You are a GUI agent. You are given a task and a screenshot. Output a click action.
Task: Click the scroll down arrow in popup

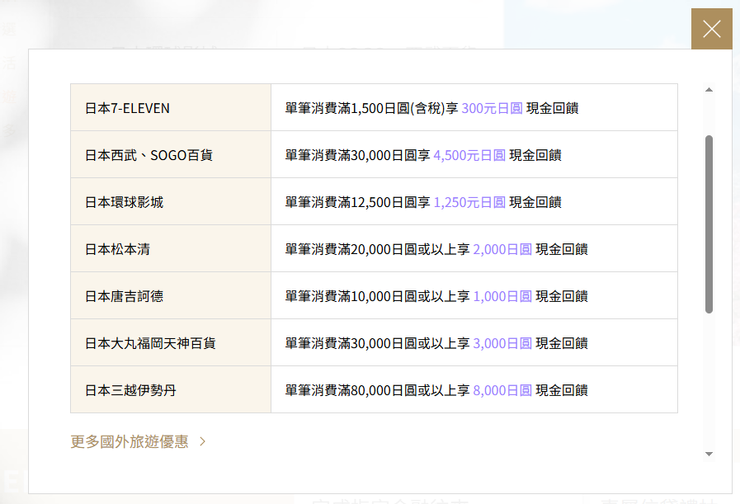tap(709, 454)
